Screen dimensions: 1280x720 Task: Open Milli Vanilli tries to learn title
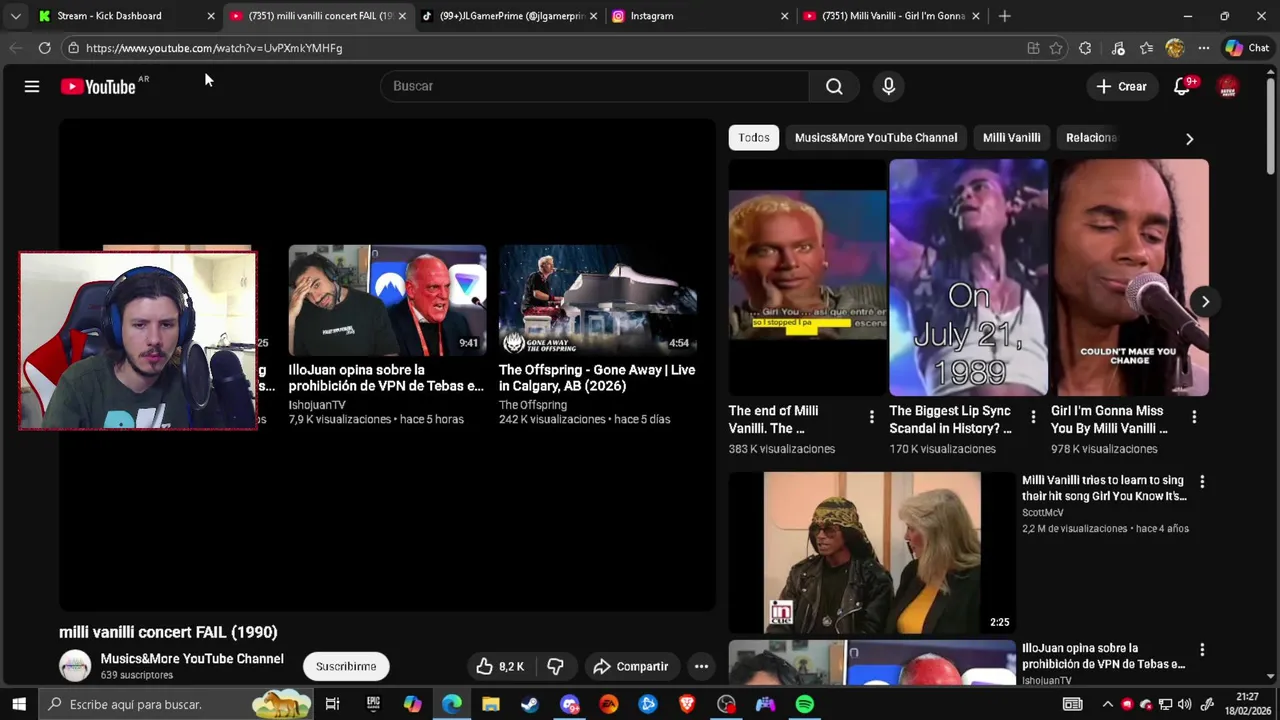(1104, 488)
